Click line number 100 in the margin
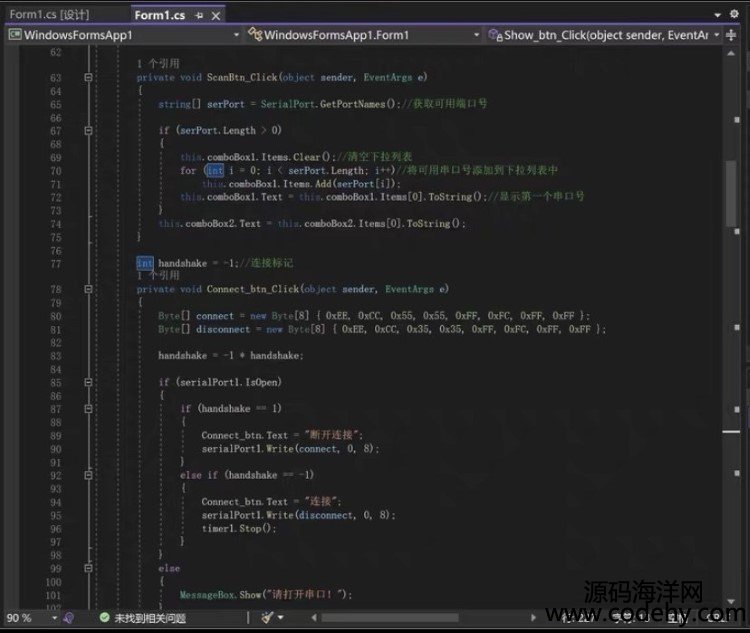 (x=54, y=582)
